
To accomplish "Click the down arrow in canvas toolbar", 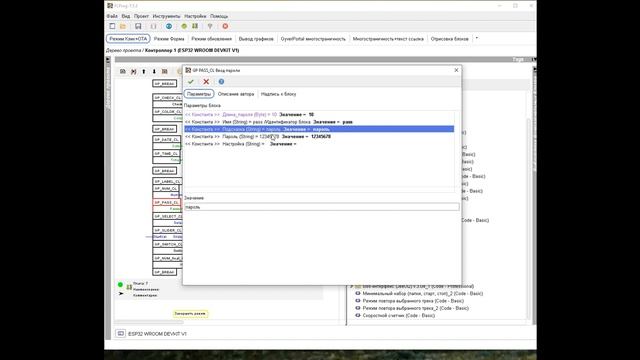I will [x=154, y=71].
